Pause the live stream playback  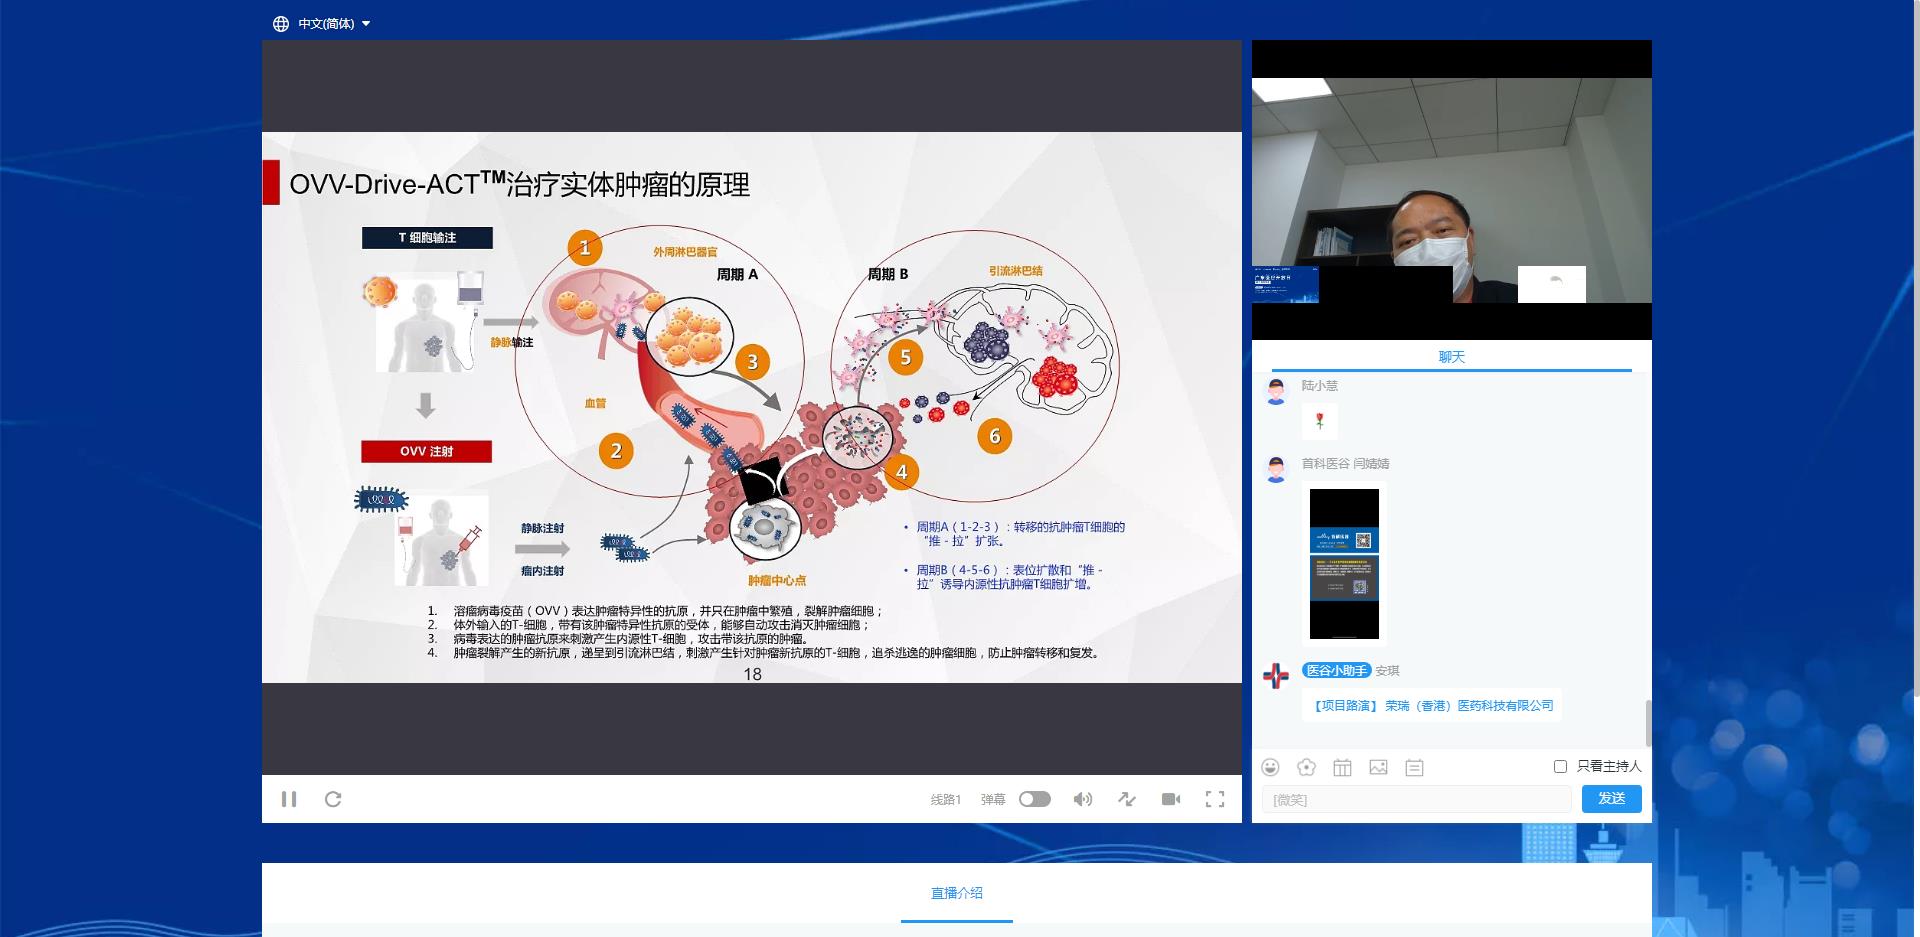click(x=289, y=799)
